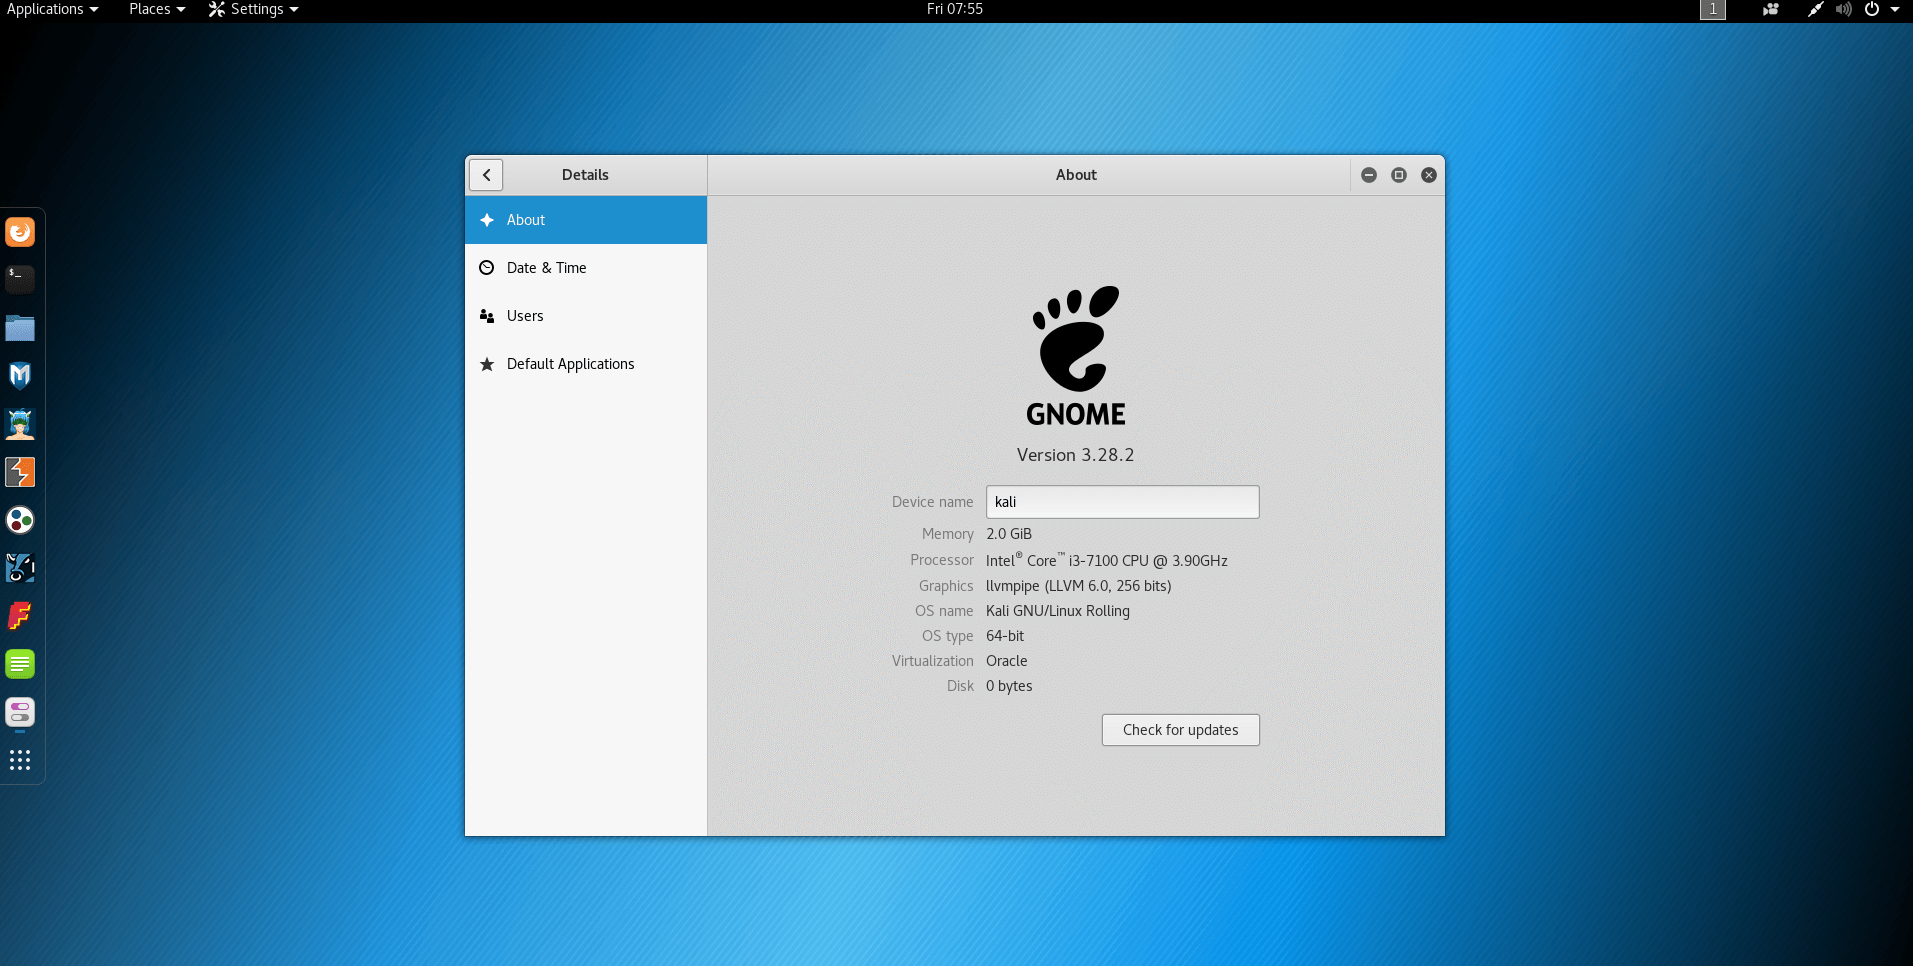
Task: Launch BeEF bull icon in dock
Action: pyautogui.click(x=20, y=568)
